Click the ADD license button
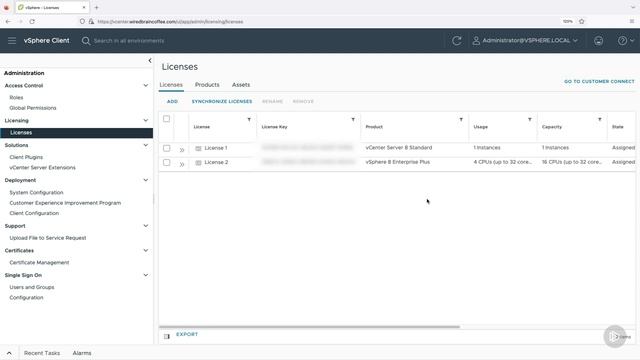Viewport: 640px width, 360px height. (x=172, y=101)
